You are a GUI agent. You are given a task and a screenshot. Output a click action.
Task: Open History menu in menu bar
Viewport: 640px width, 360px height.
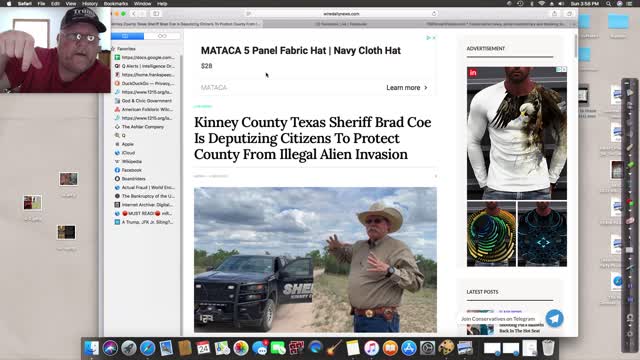pyautogui.click(x=90, y=4)
